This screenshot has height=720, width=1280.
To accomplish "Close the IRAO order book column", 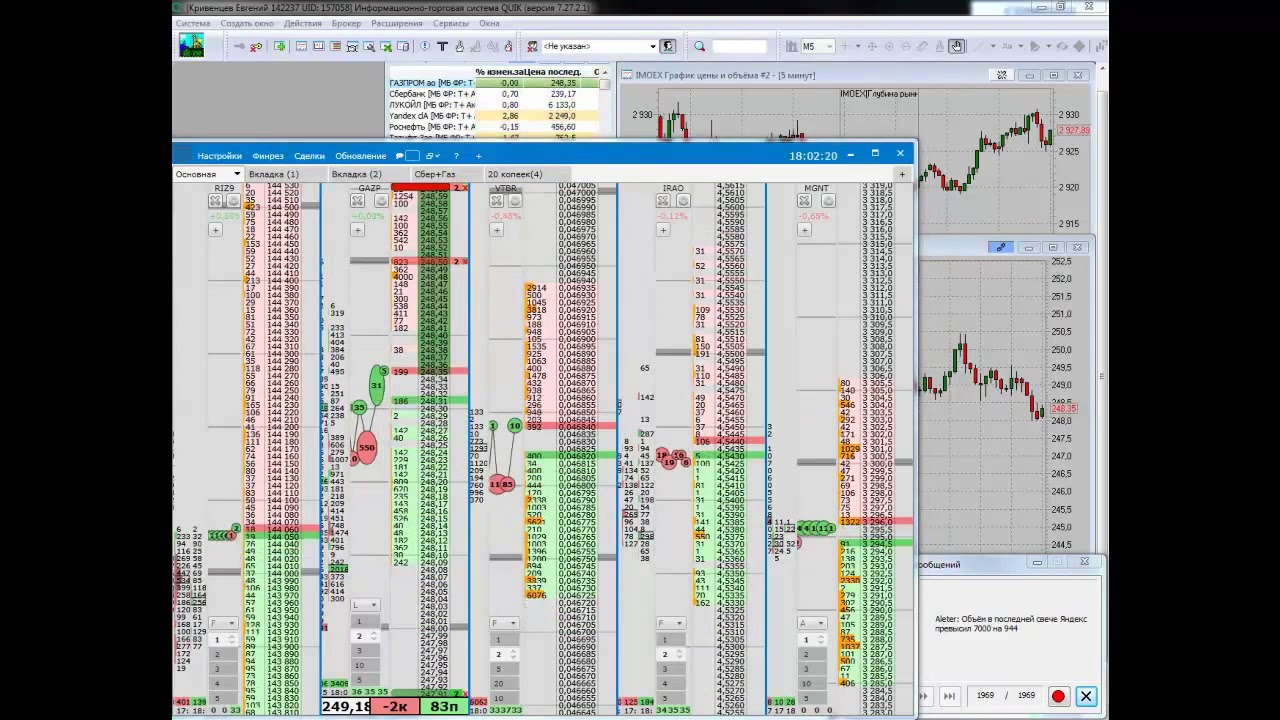I will [663, 201].
